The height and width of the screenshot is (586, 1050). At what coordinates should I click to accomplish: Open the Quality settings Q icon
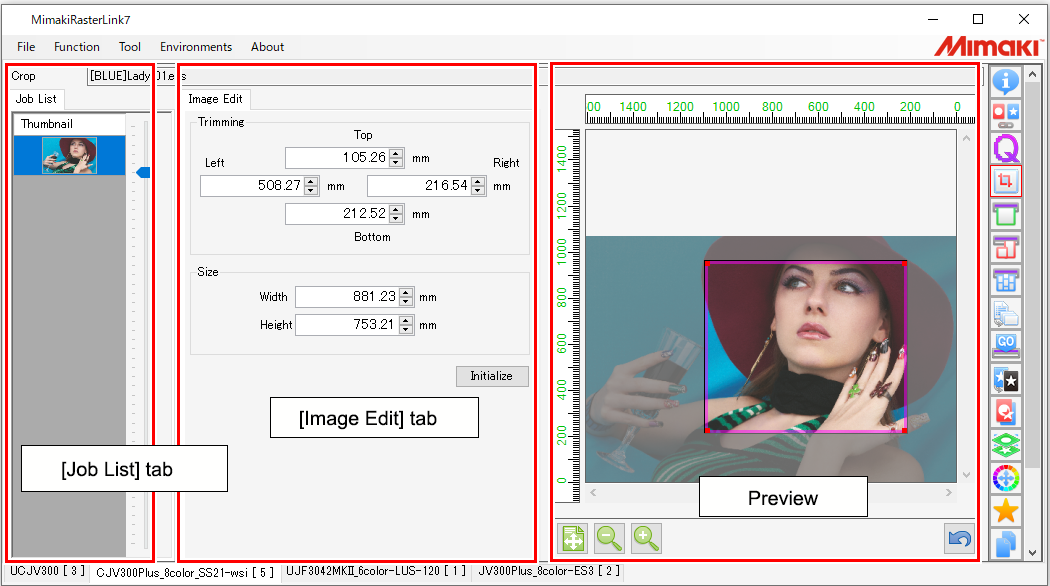click(x=1007, y=148)
